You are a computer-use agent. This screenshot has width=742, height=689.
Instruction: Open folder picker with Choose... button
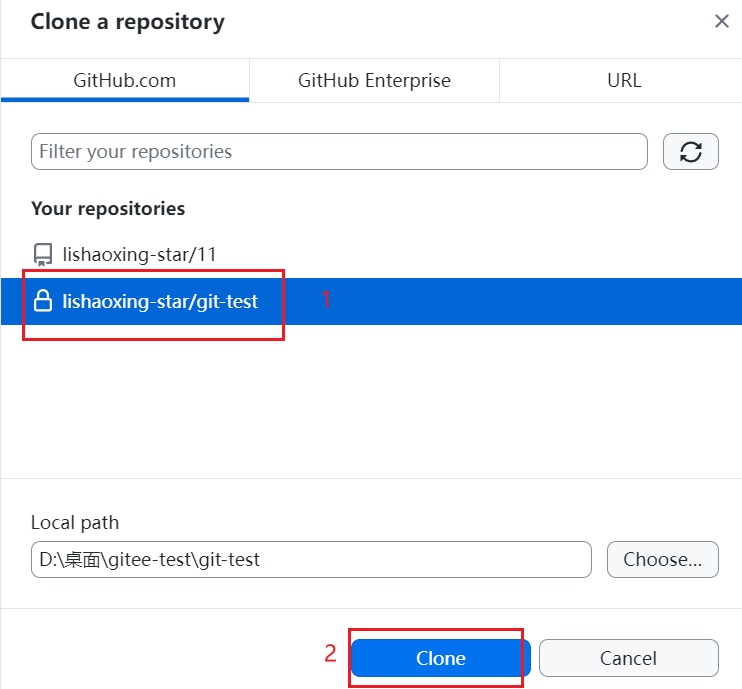pyautogui.click(x=662, y=559)
